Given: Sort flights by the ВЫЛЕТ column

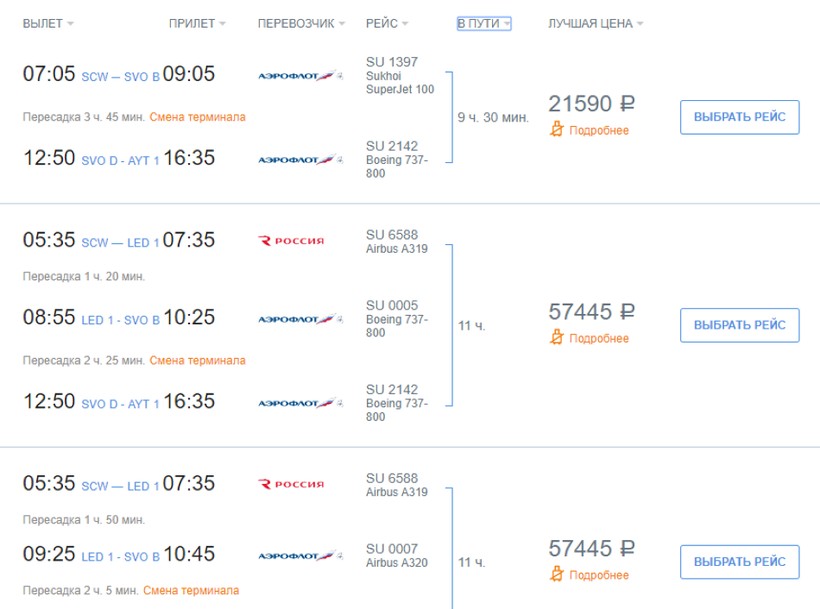Looking at the screenshot, I should (47, 23).
